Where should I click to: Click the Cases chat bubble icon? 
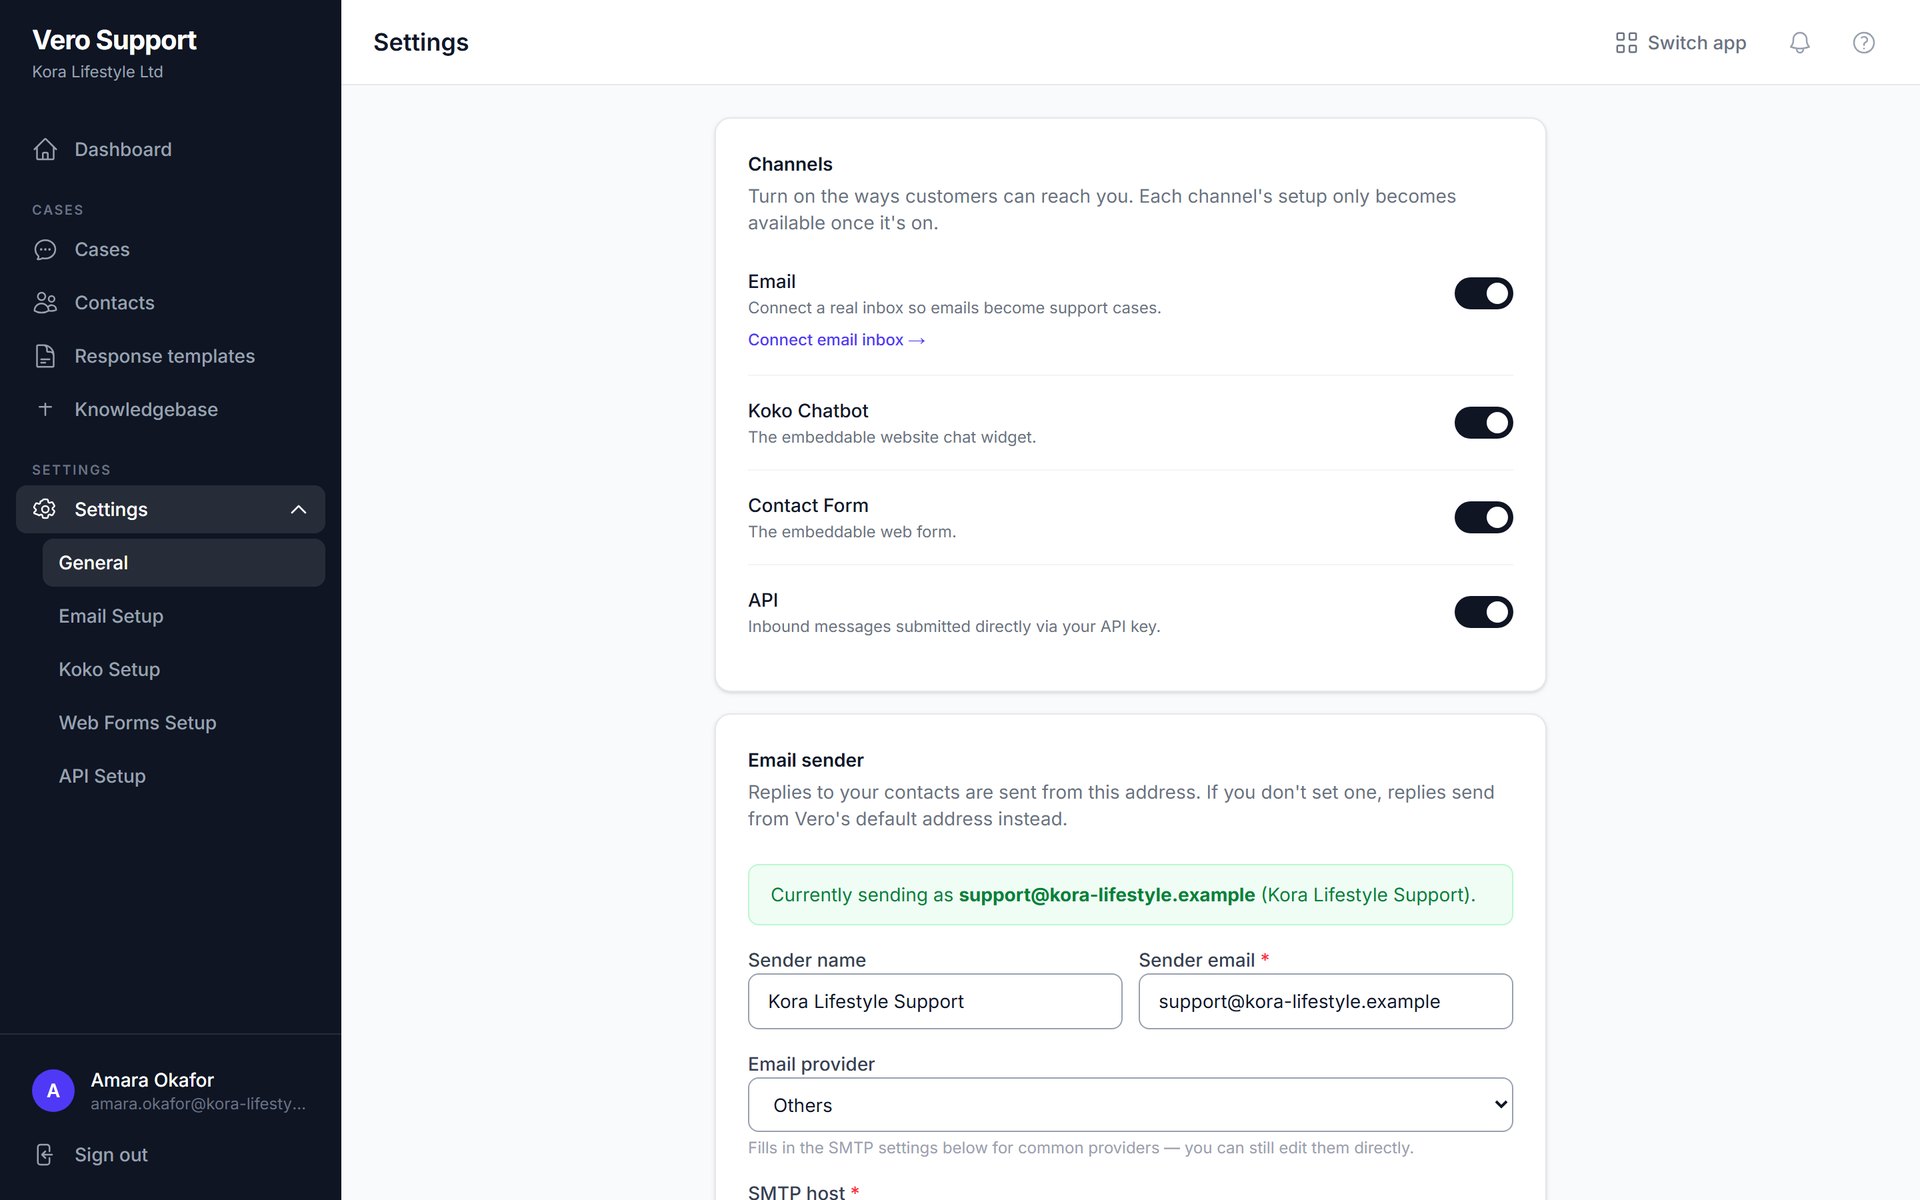pyautogui.click(x=45, y=249)
